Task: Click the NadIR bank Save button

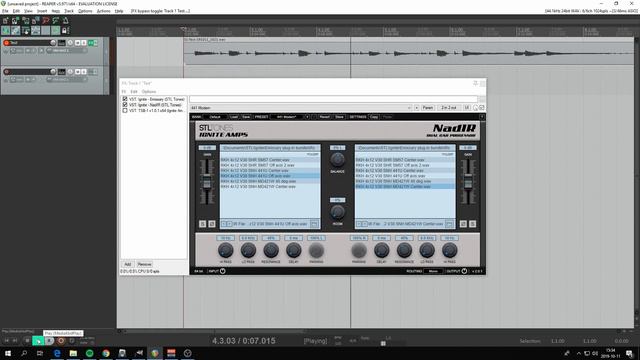Action: click(246, 117)
